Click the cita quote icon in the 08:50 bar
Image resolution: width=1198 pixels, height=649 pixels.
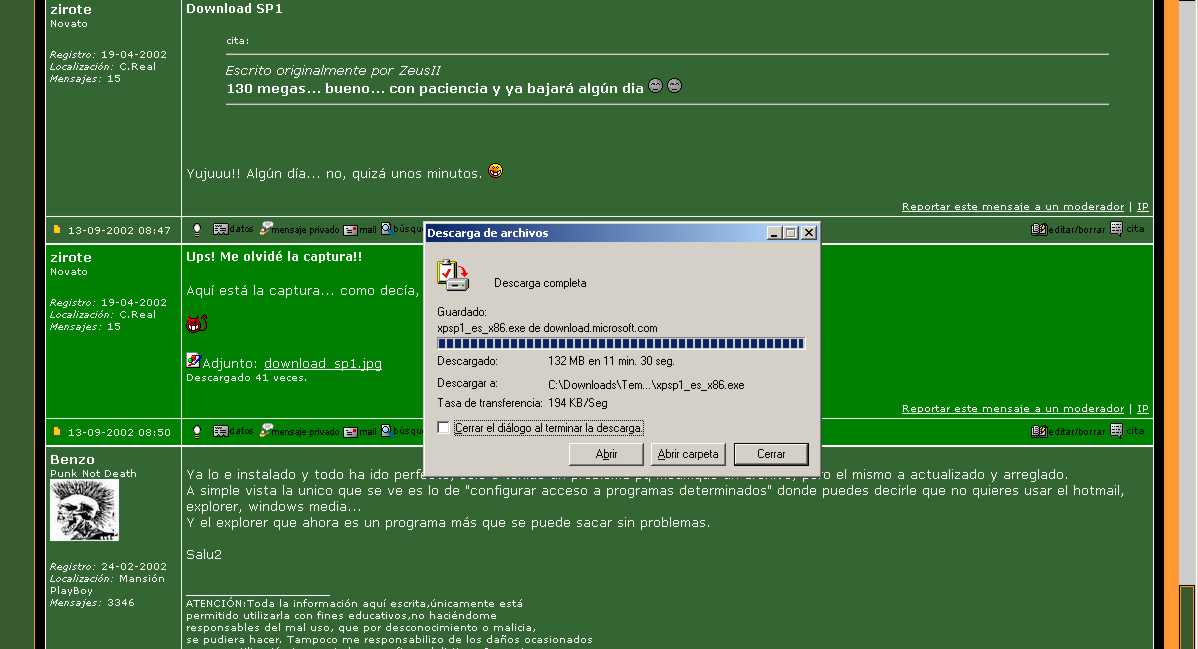[x=1127, y=430]
